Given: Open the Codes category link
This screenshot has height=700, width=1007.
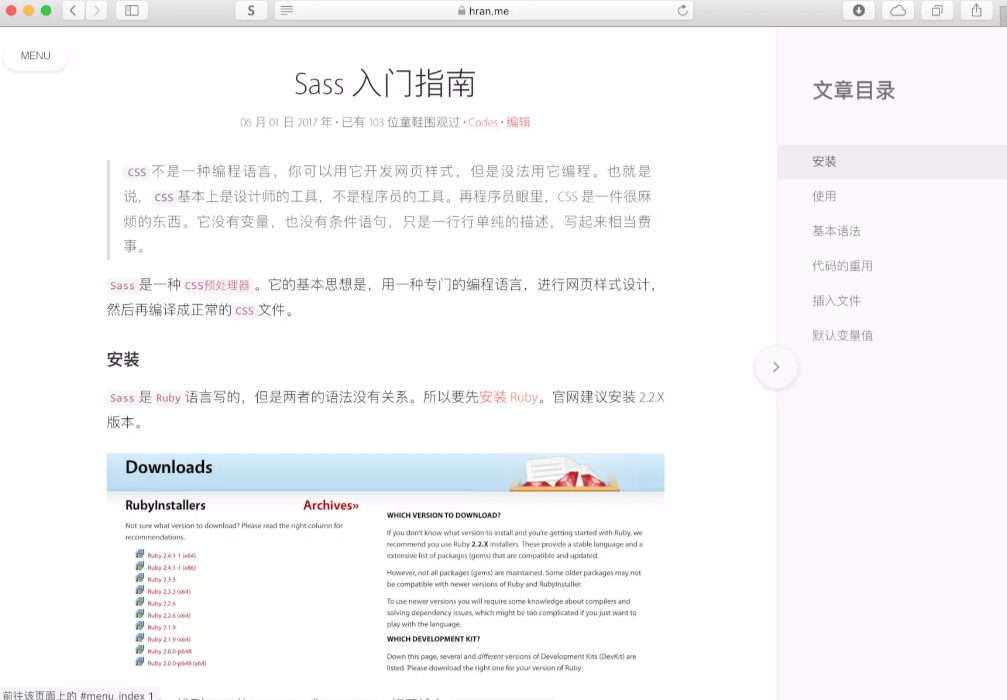Looking at the screenshot, I should [x=483, y=122].
